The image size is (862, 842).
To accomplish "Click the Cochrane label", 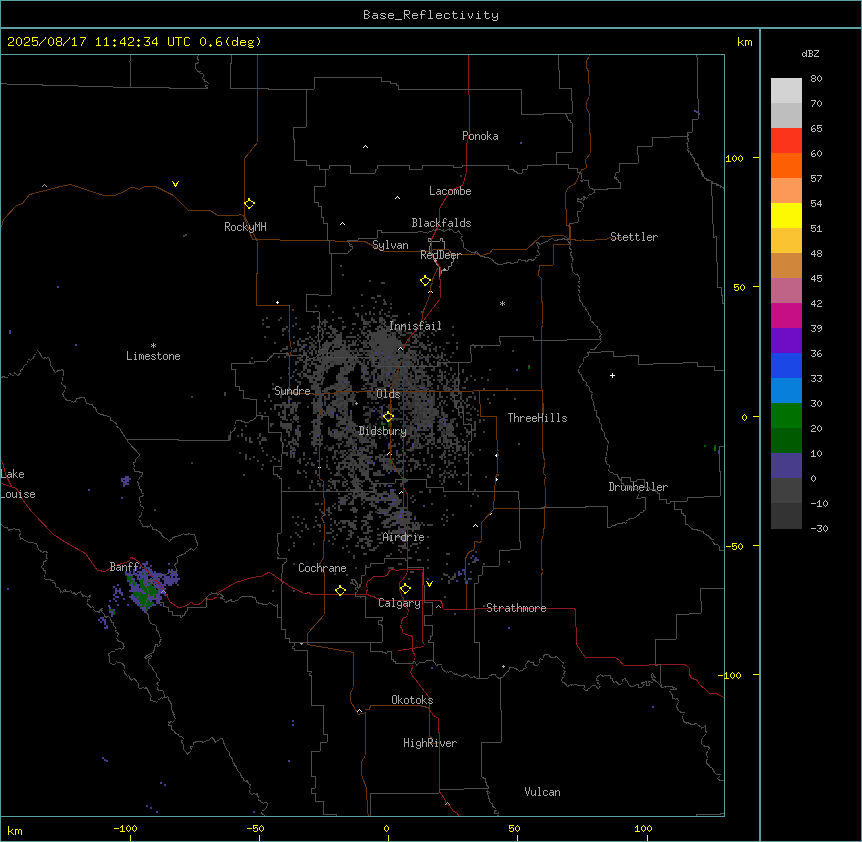I will click(x=322, y=568).
